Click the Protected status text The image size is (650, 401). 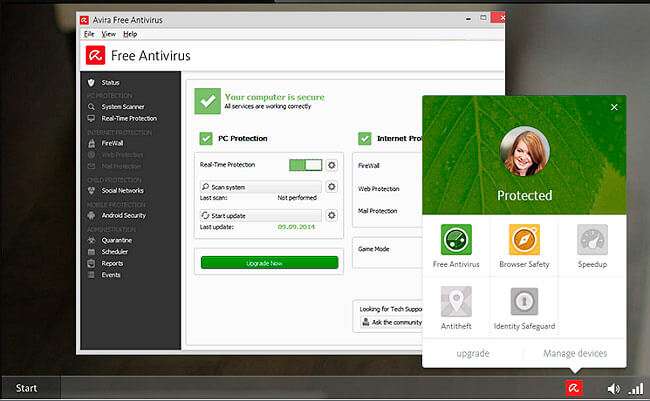(524, 195)
